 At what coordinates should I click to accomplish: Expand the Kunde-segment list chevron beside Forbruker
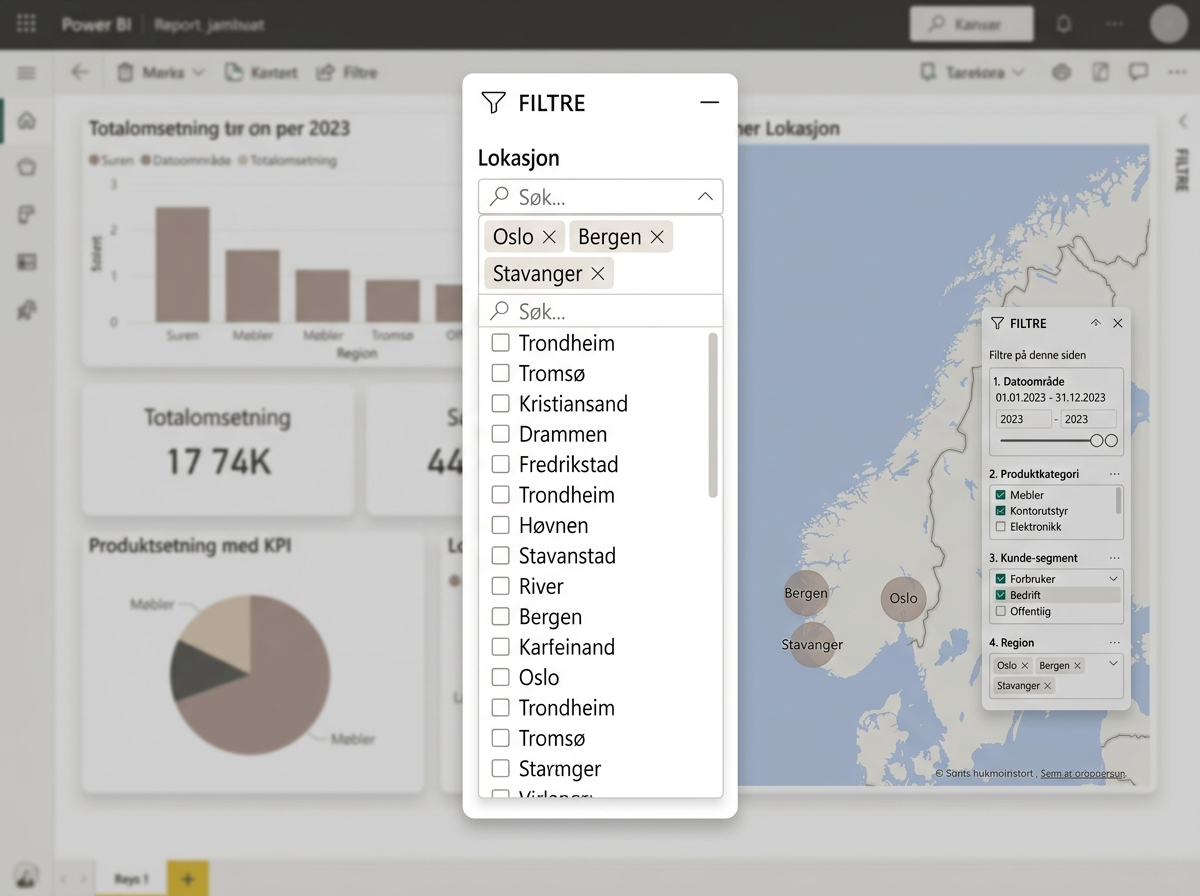(x=1113, y=579)
